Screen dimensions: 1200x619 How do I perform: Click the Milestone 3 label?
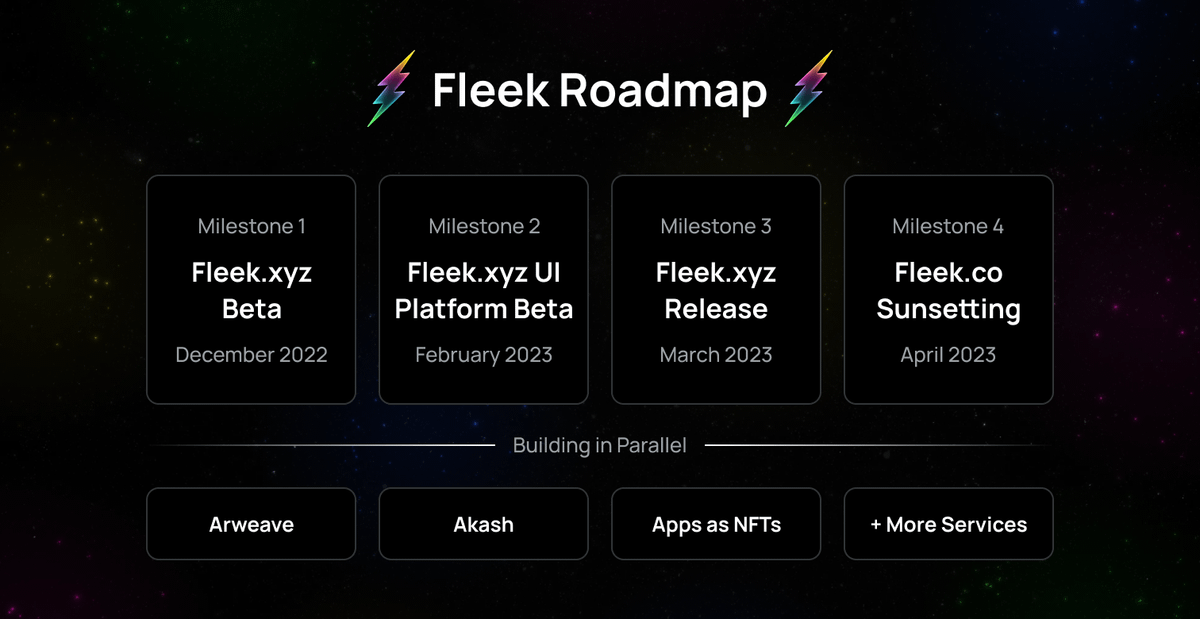pyautogui.click(x=716, y=227)
